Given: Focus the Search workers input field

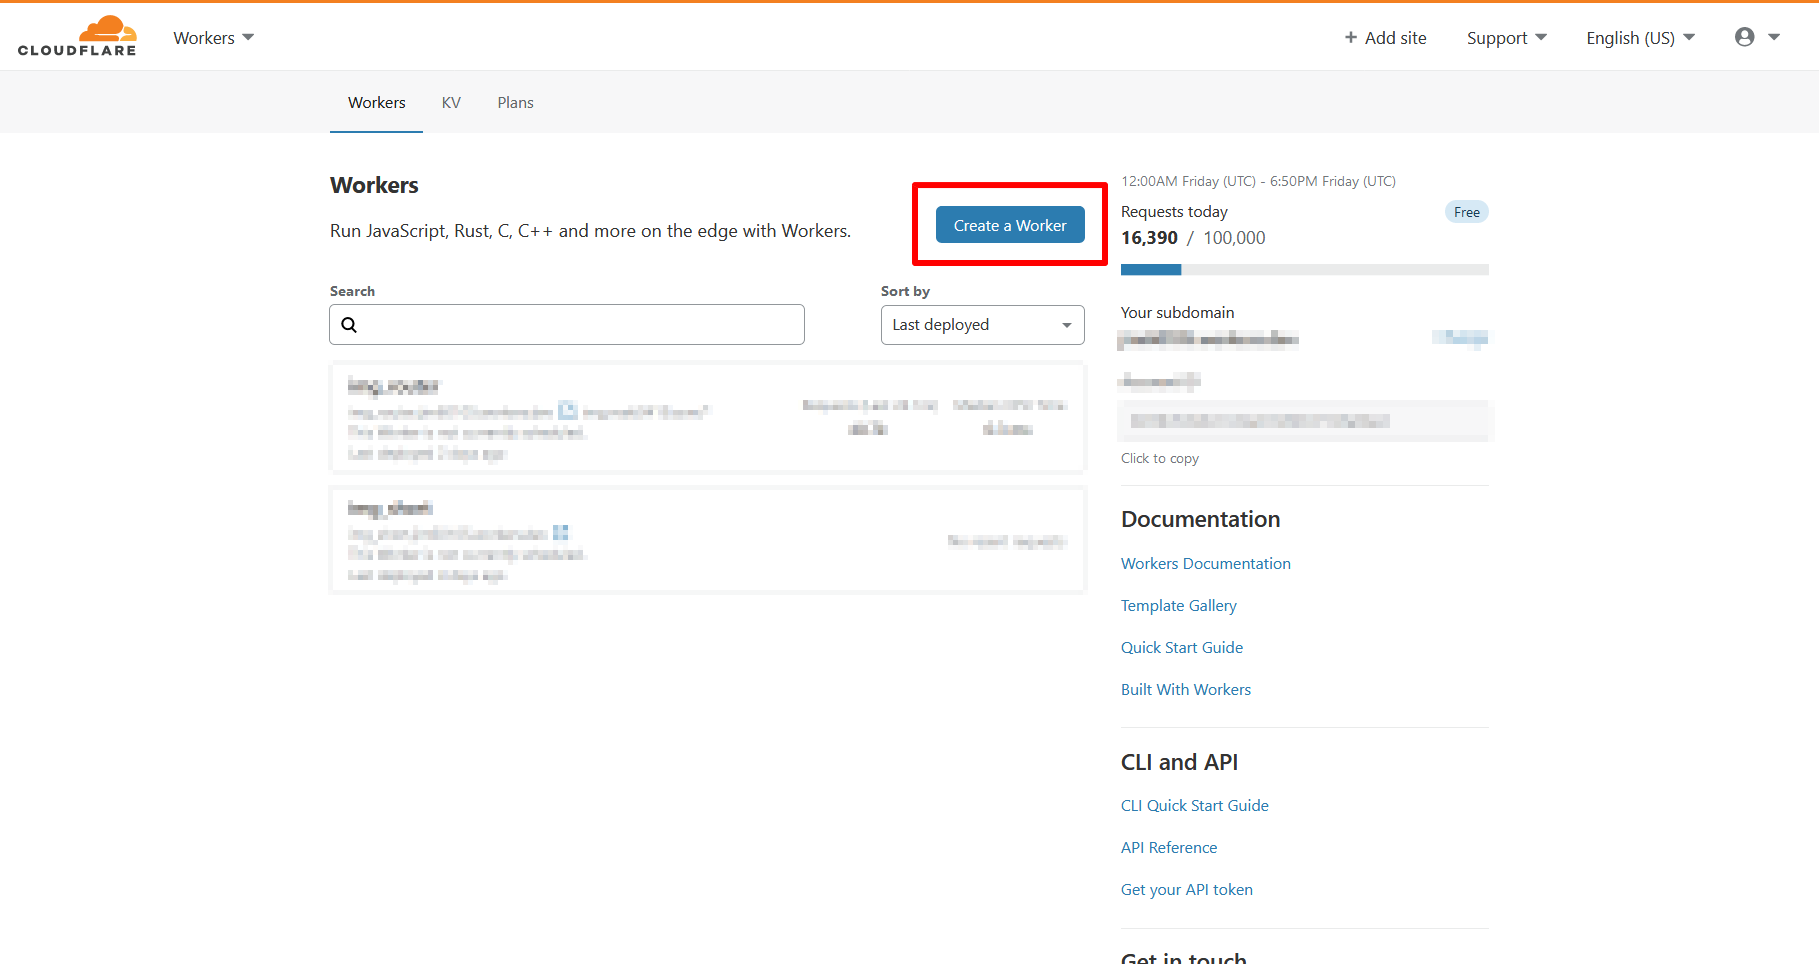Looking at the screenshot, I should (x=580, y=325).
